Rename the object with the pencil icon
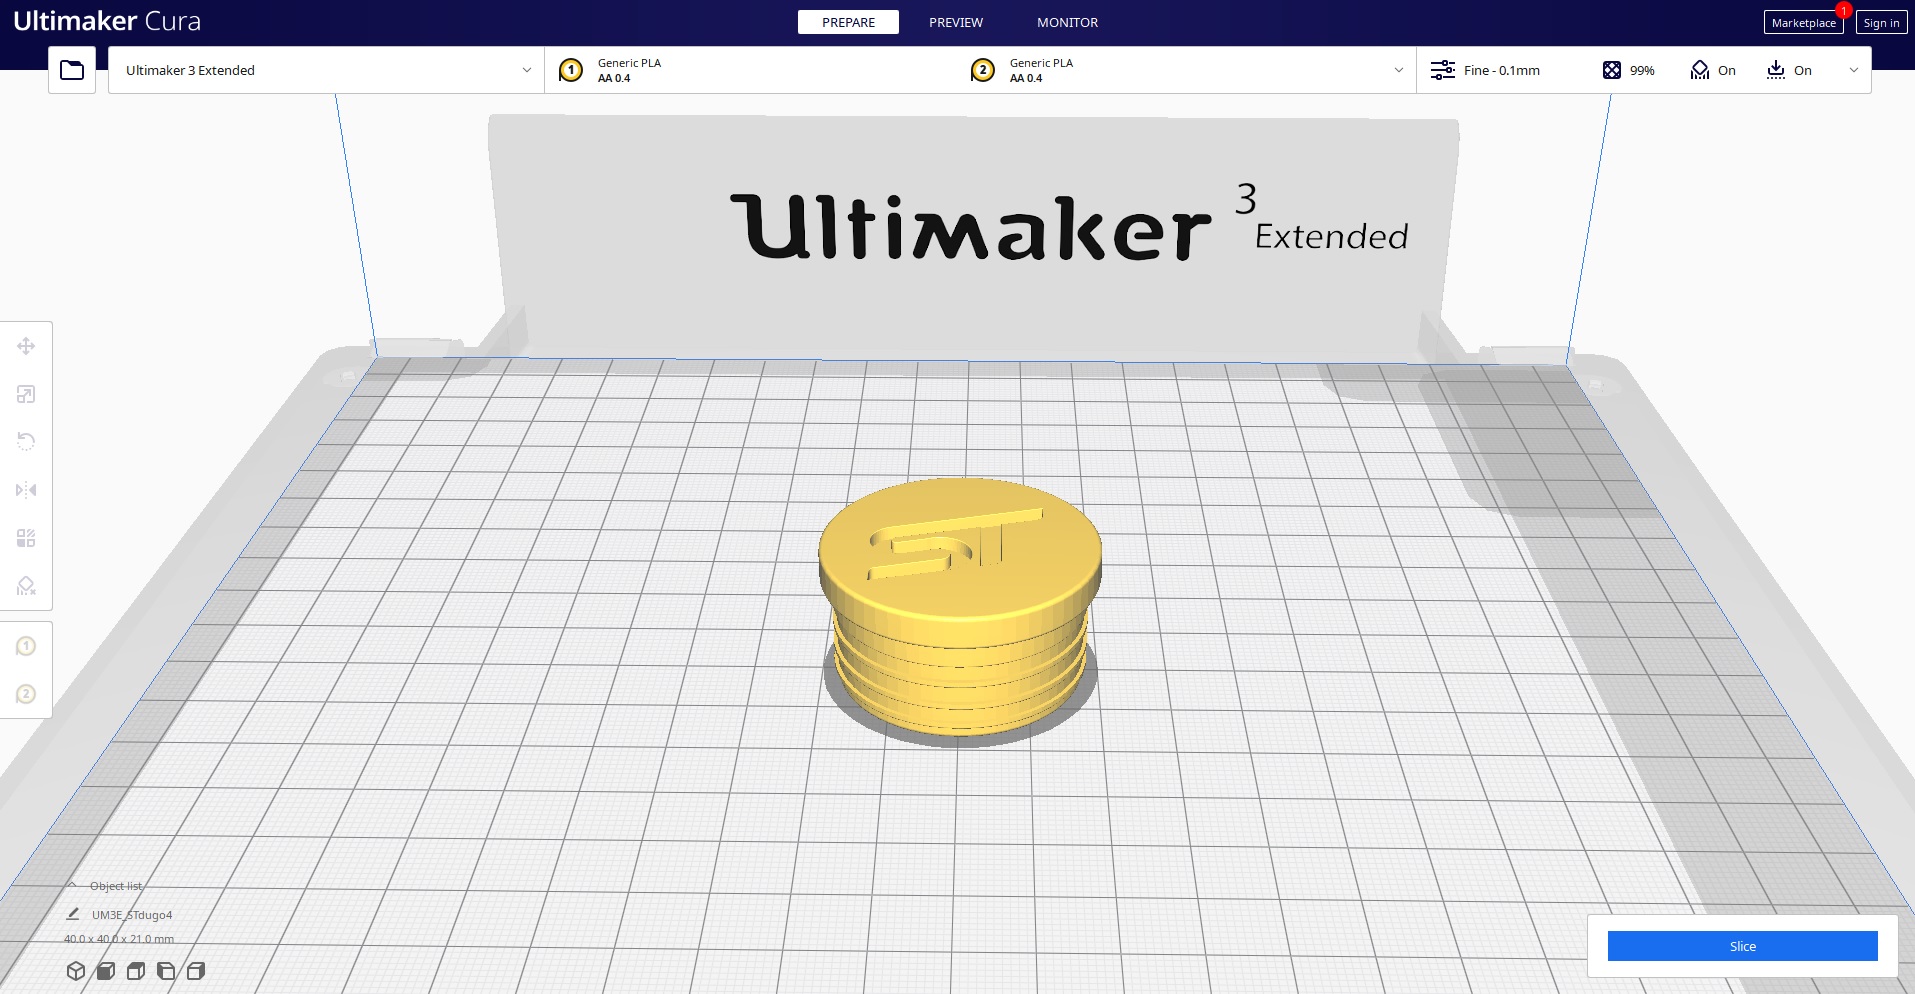This screenshot has width=1915, height=994. coord(73,914)
